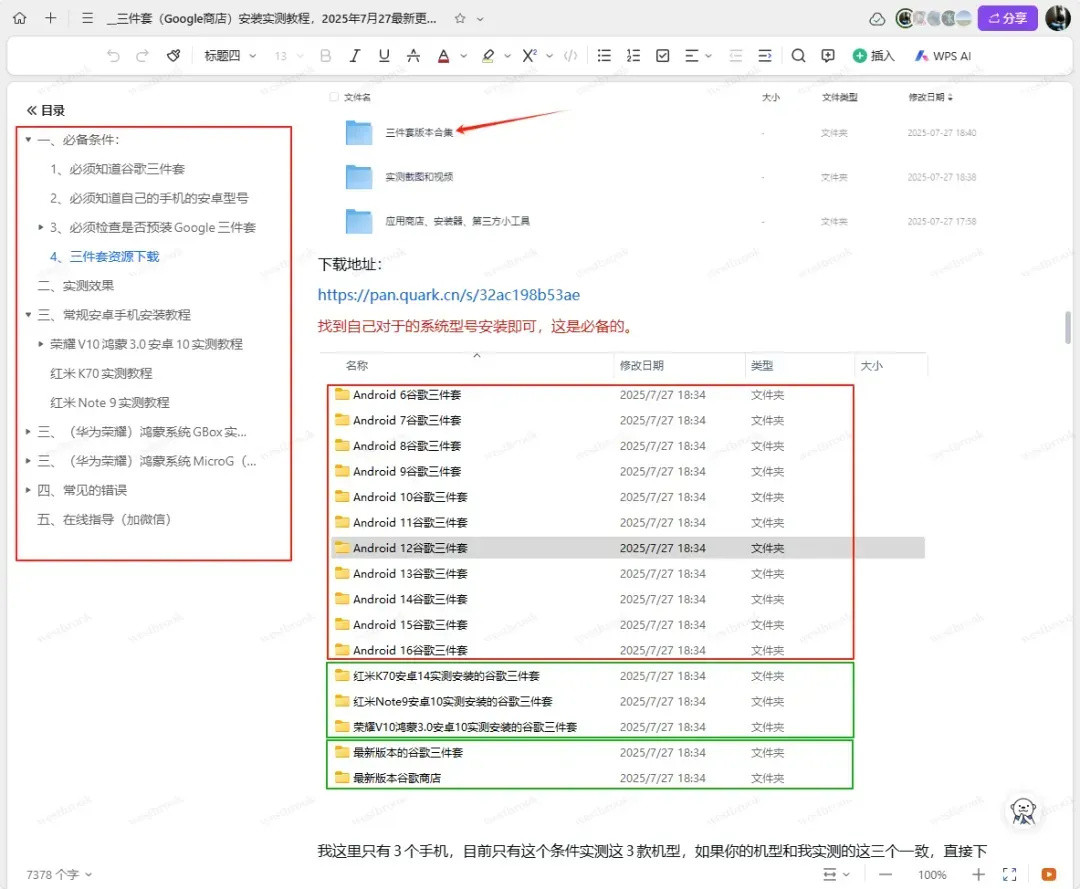Toggle italic formatting
This screenshot has width=1080, height=889.
pyautogui.click(x=355, y=56)
